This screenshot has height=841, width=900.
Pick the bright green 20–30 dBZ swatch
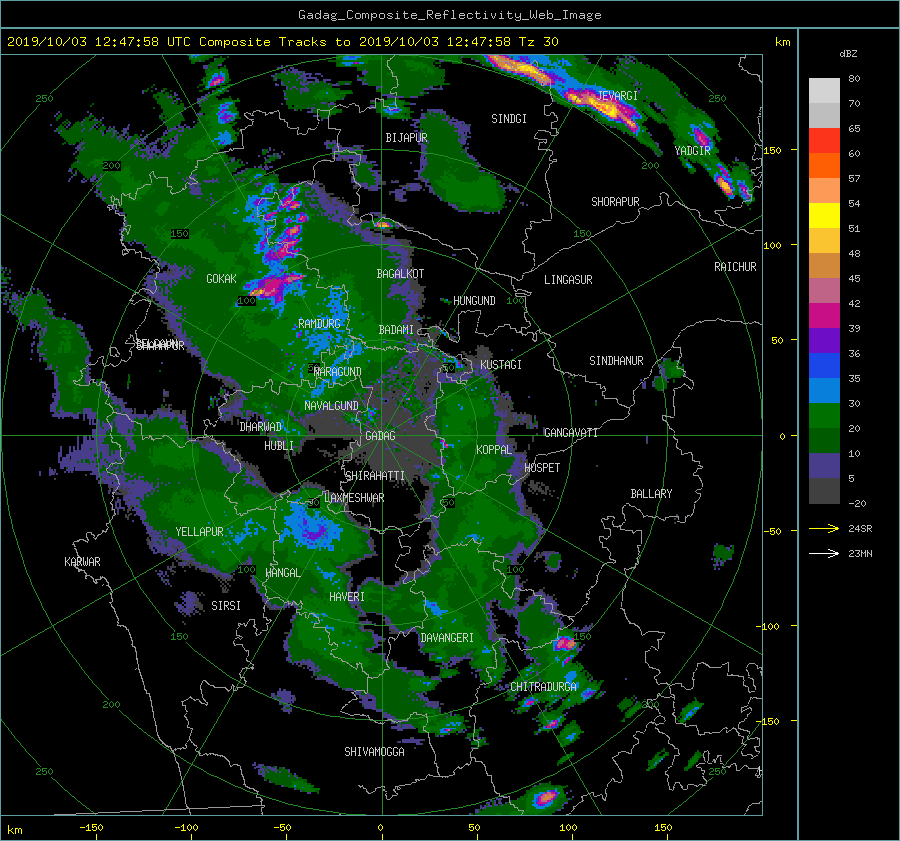pos(824,416)
